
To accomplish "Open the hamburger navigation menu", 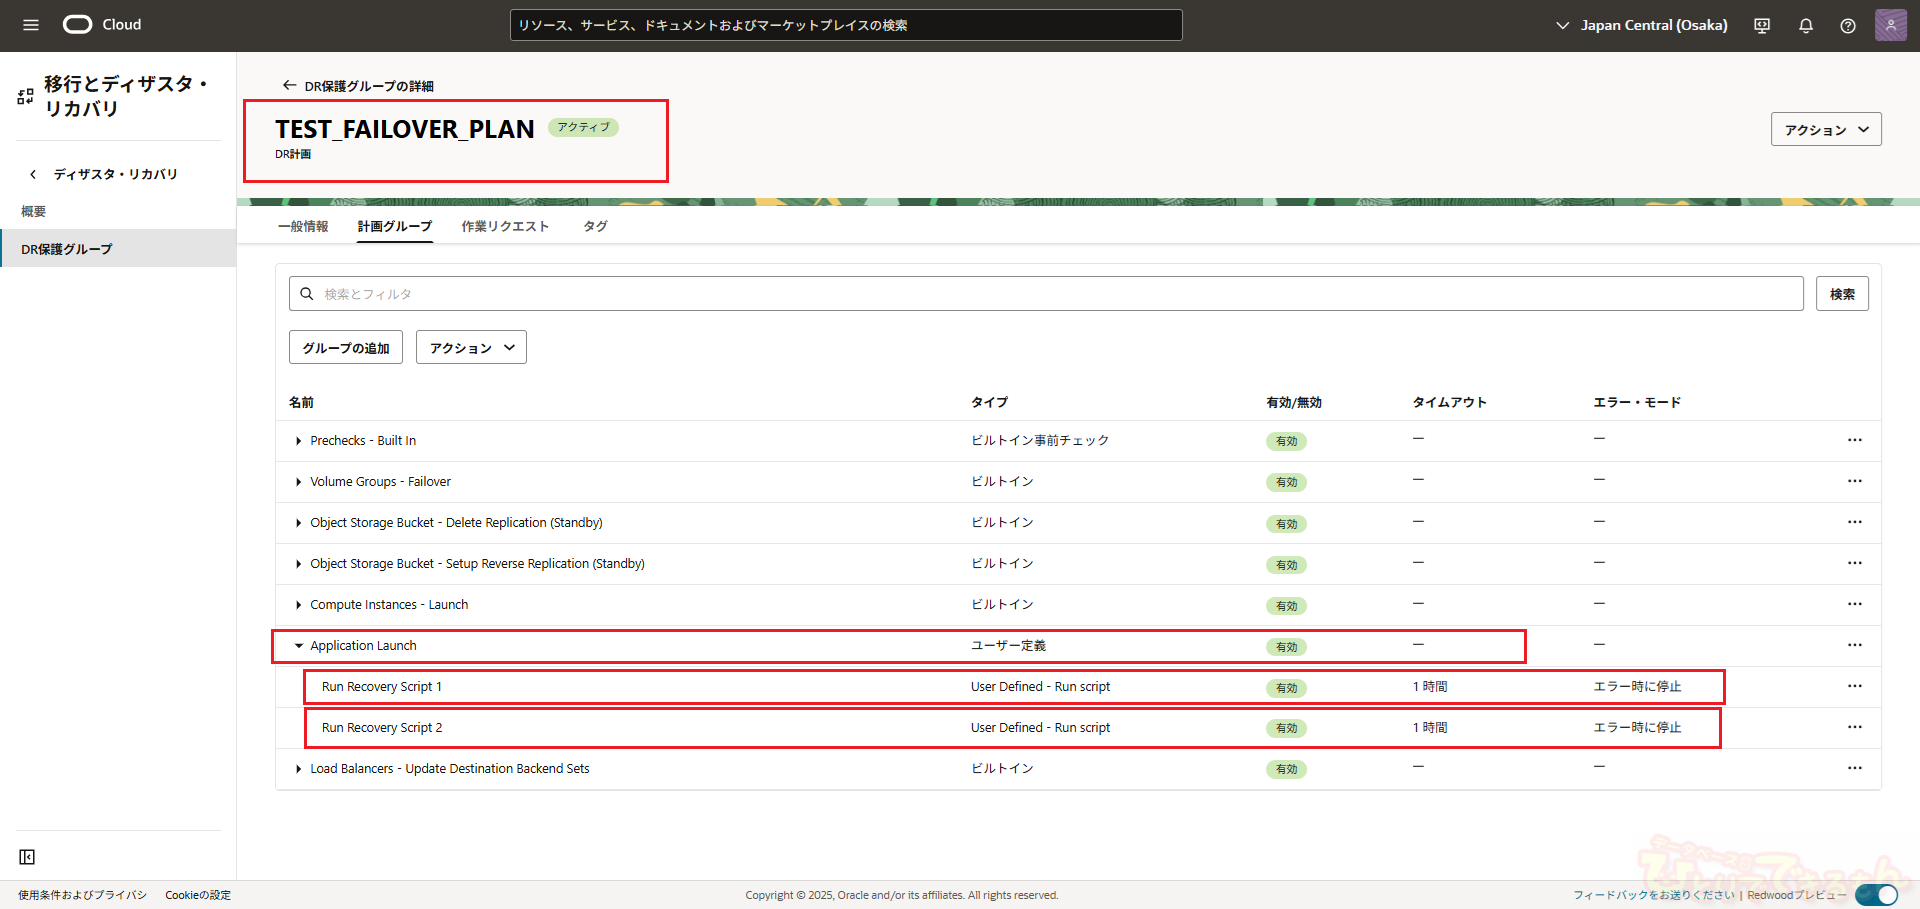I will point(31,25).
